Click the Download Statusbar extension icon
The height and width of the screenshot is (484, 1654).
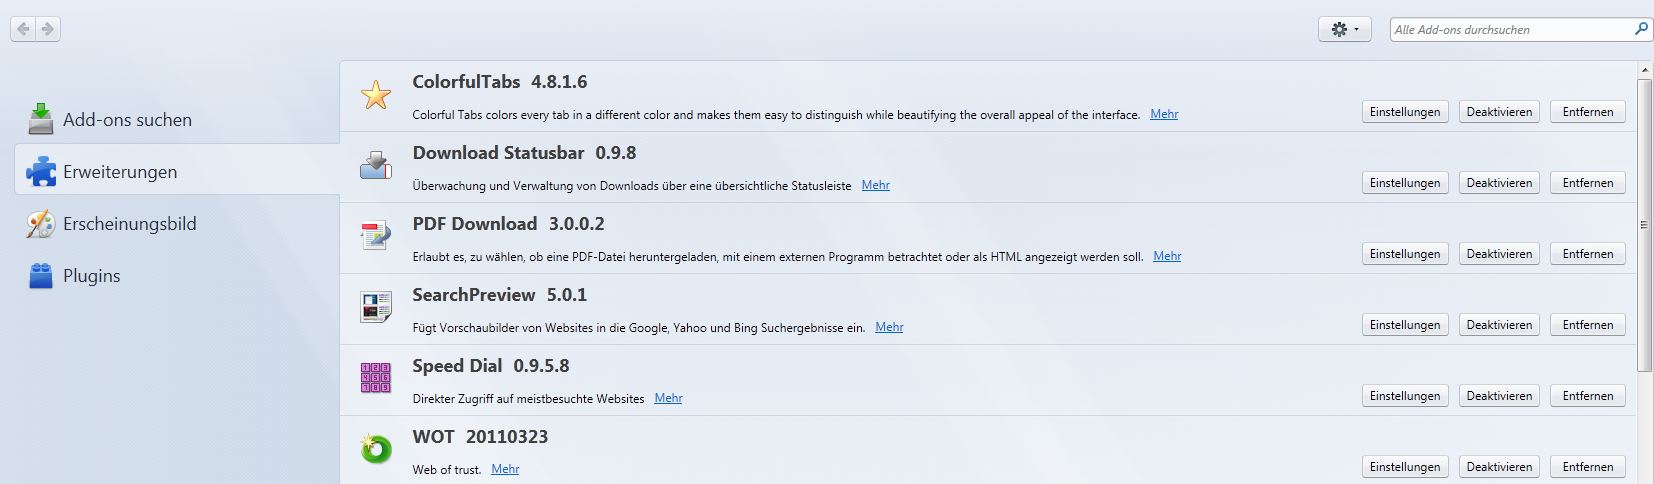click(x=376, y=166)
